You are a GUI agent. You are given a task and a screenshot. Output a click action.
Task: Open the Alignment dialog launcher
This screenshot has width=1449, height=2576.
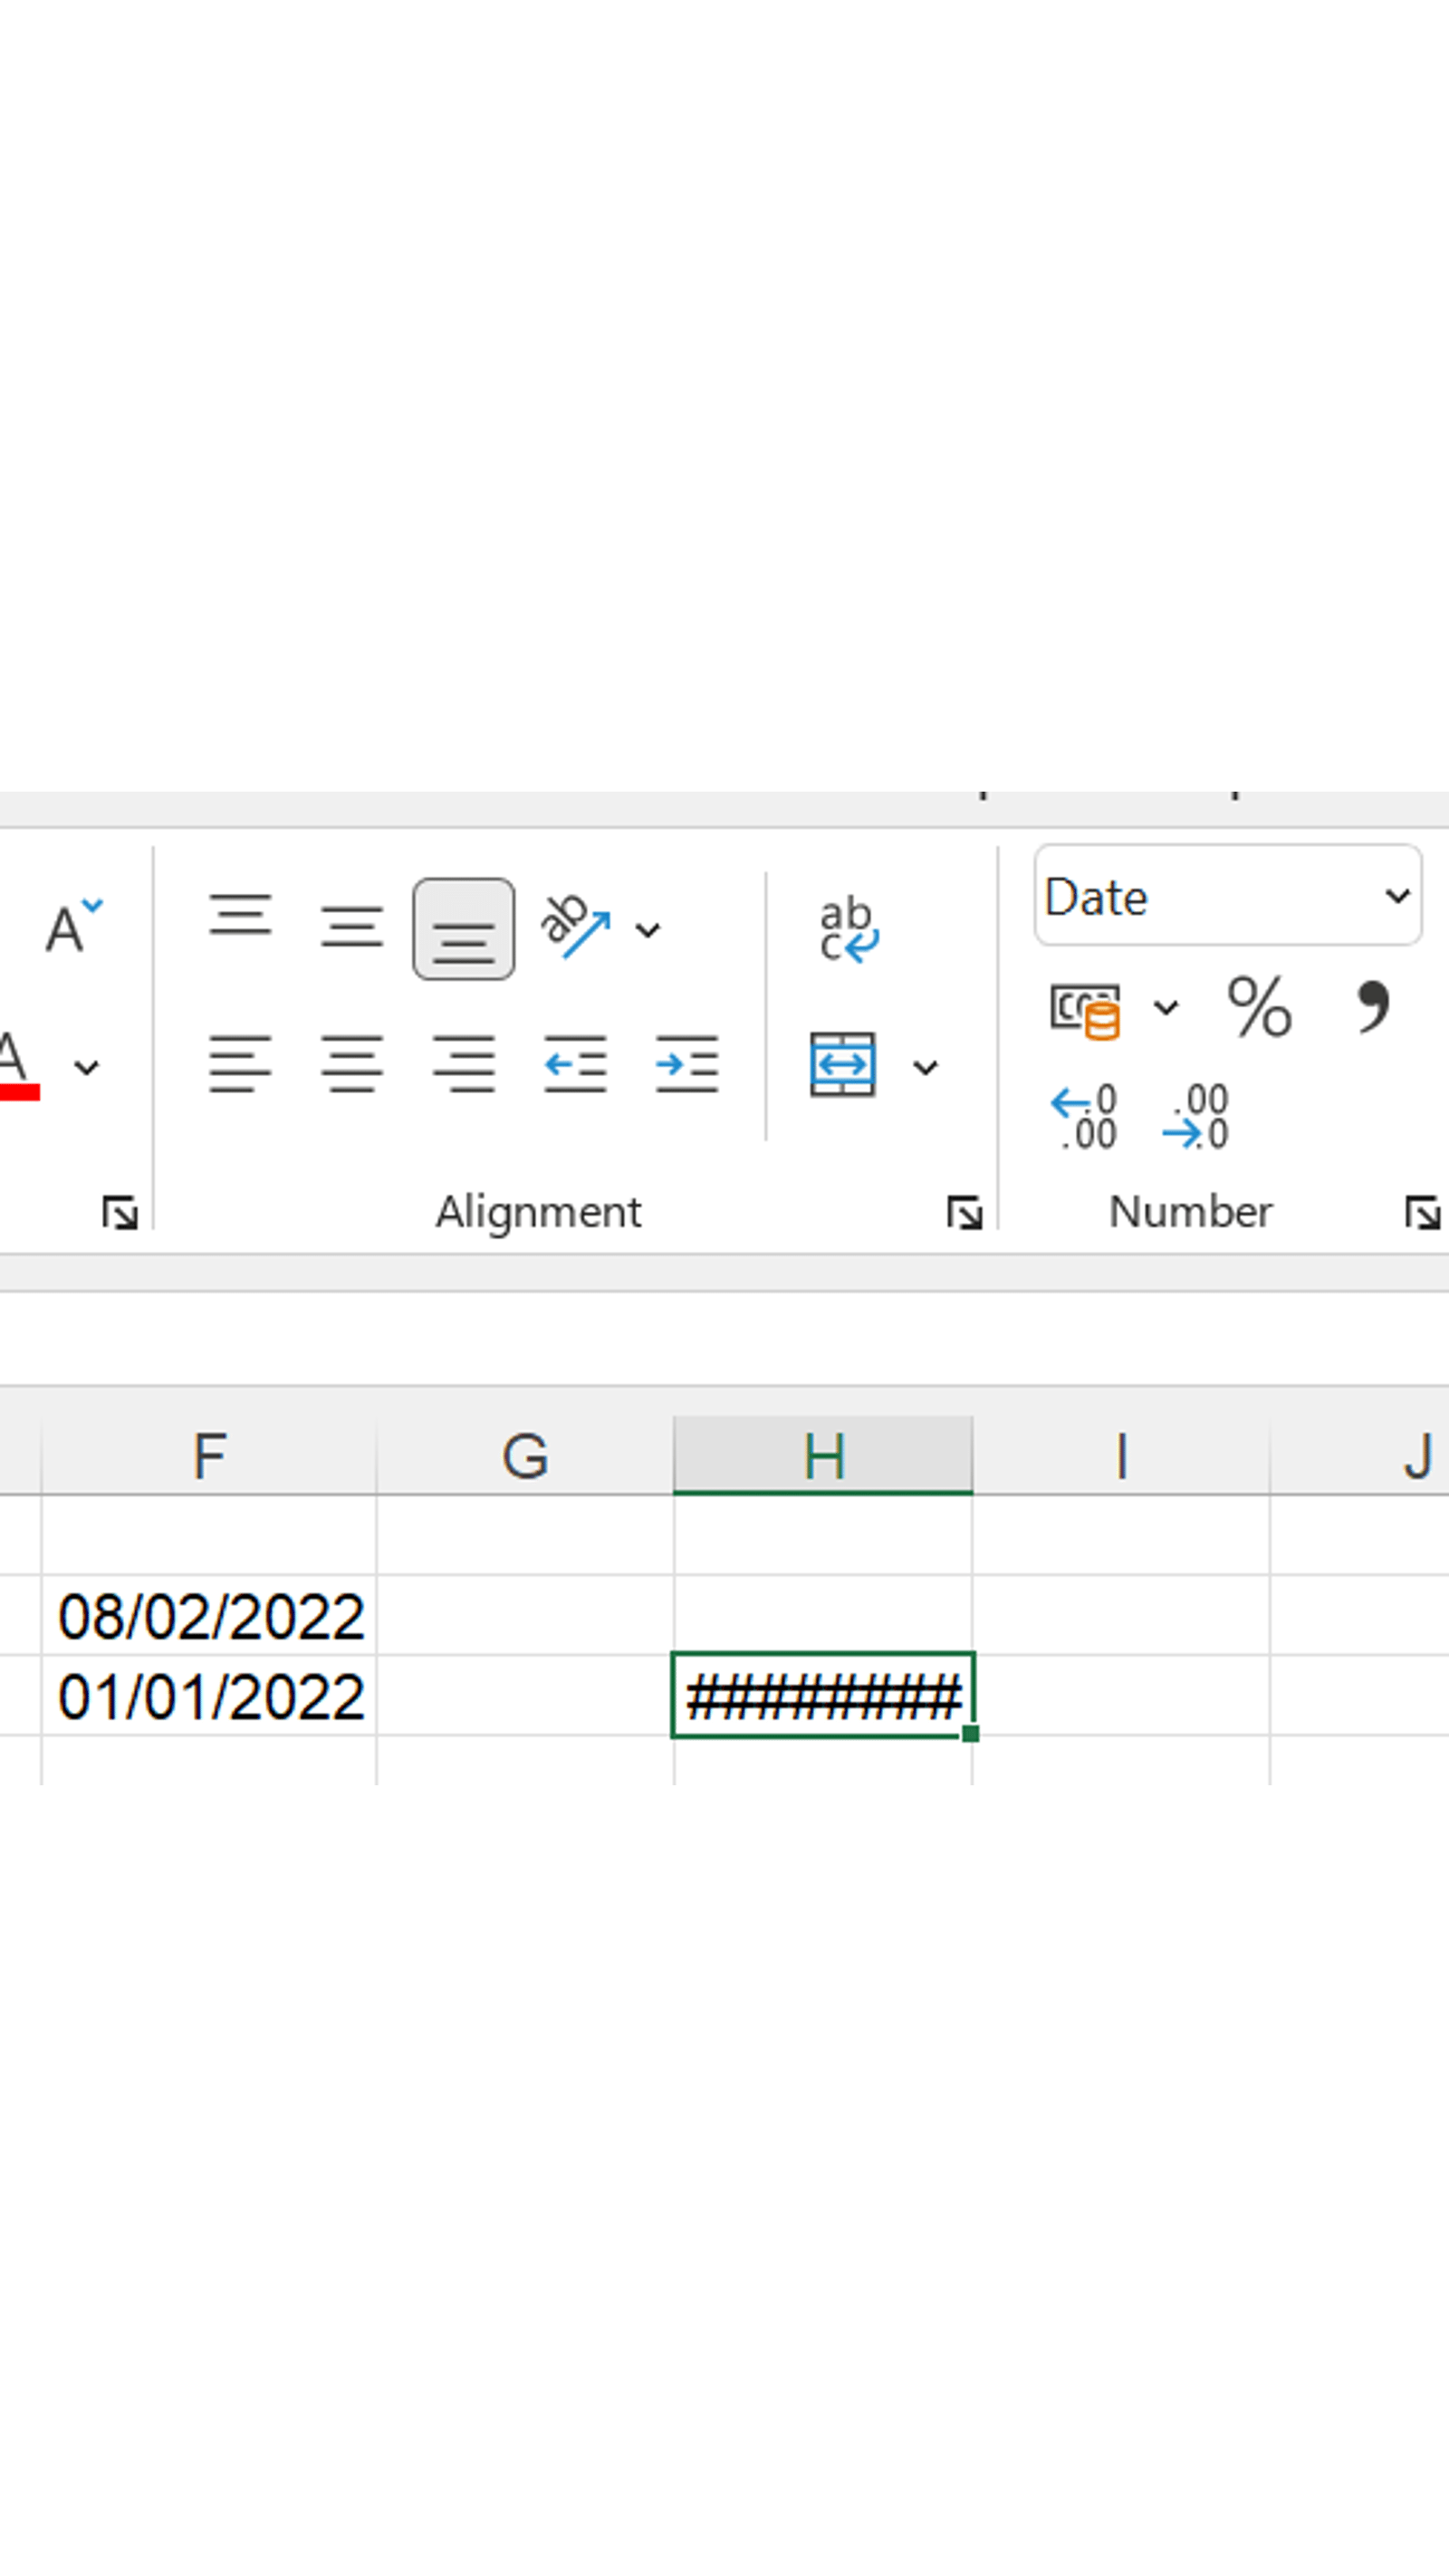(x=965, y=1214)
